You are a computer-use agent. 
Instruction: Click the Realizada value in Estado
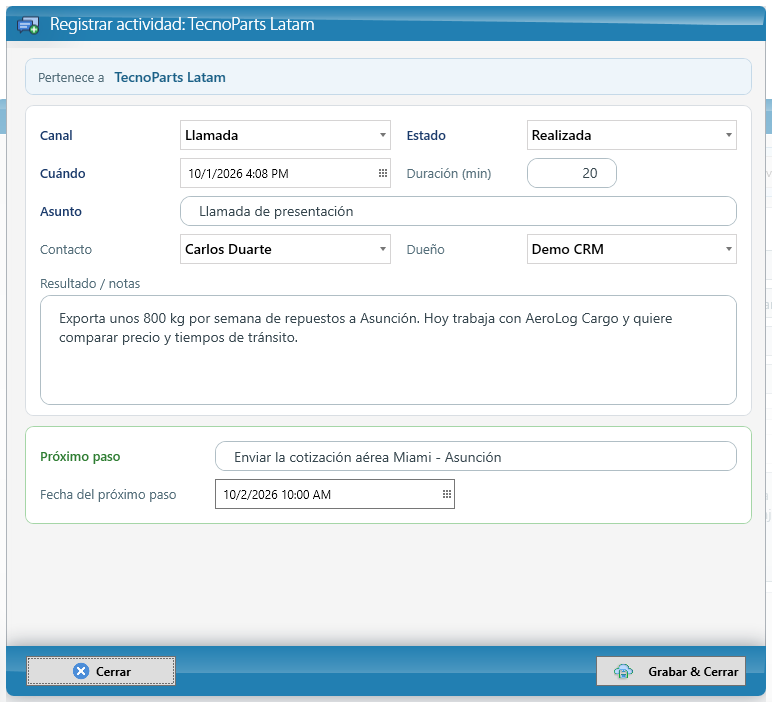(561, 135)
